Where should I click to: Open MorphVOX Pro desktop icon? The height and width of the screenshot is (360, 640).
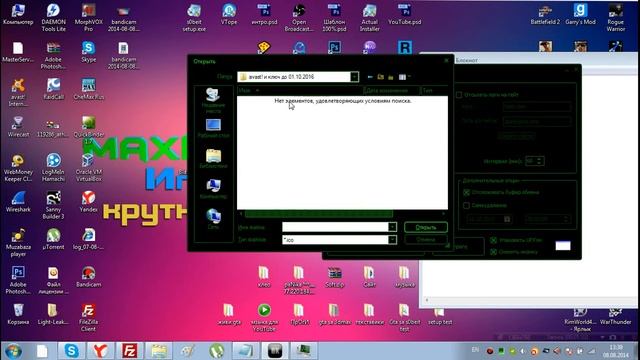coord(88,18)
